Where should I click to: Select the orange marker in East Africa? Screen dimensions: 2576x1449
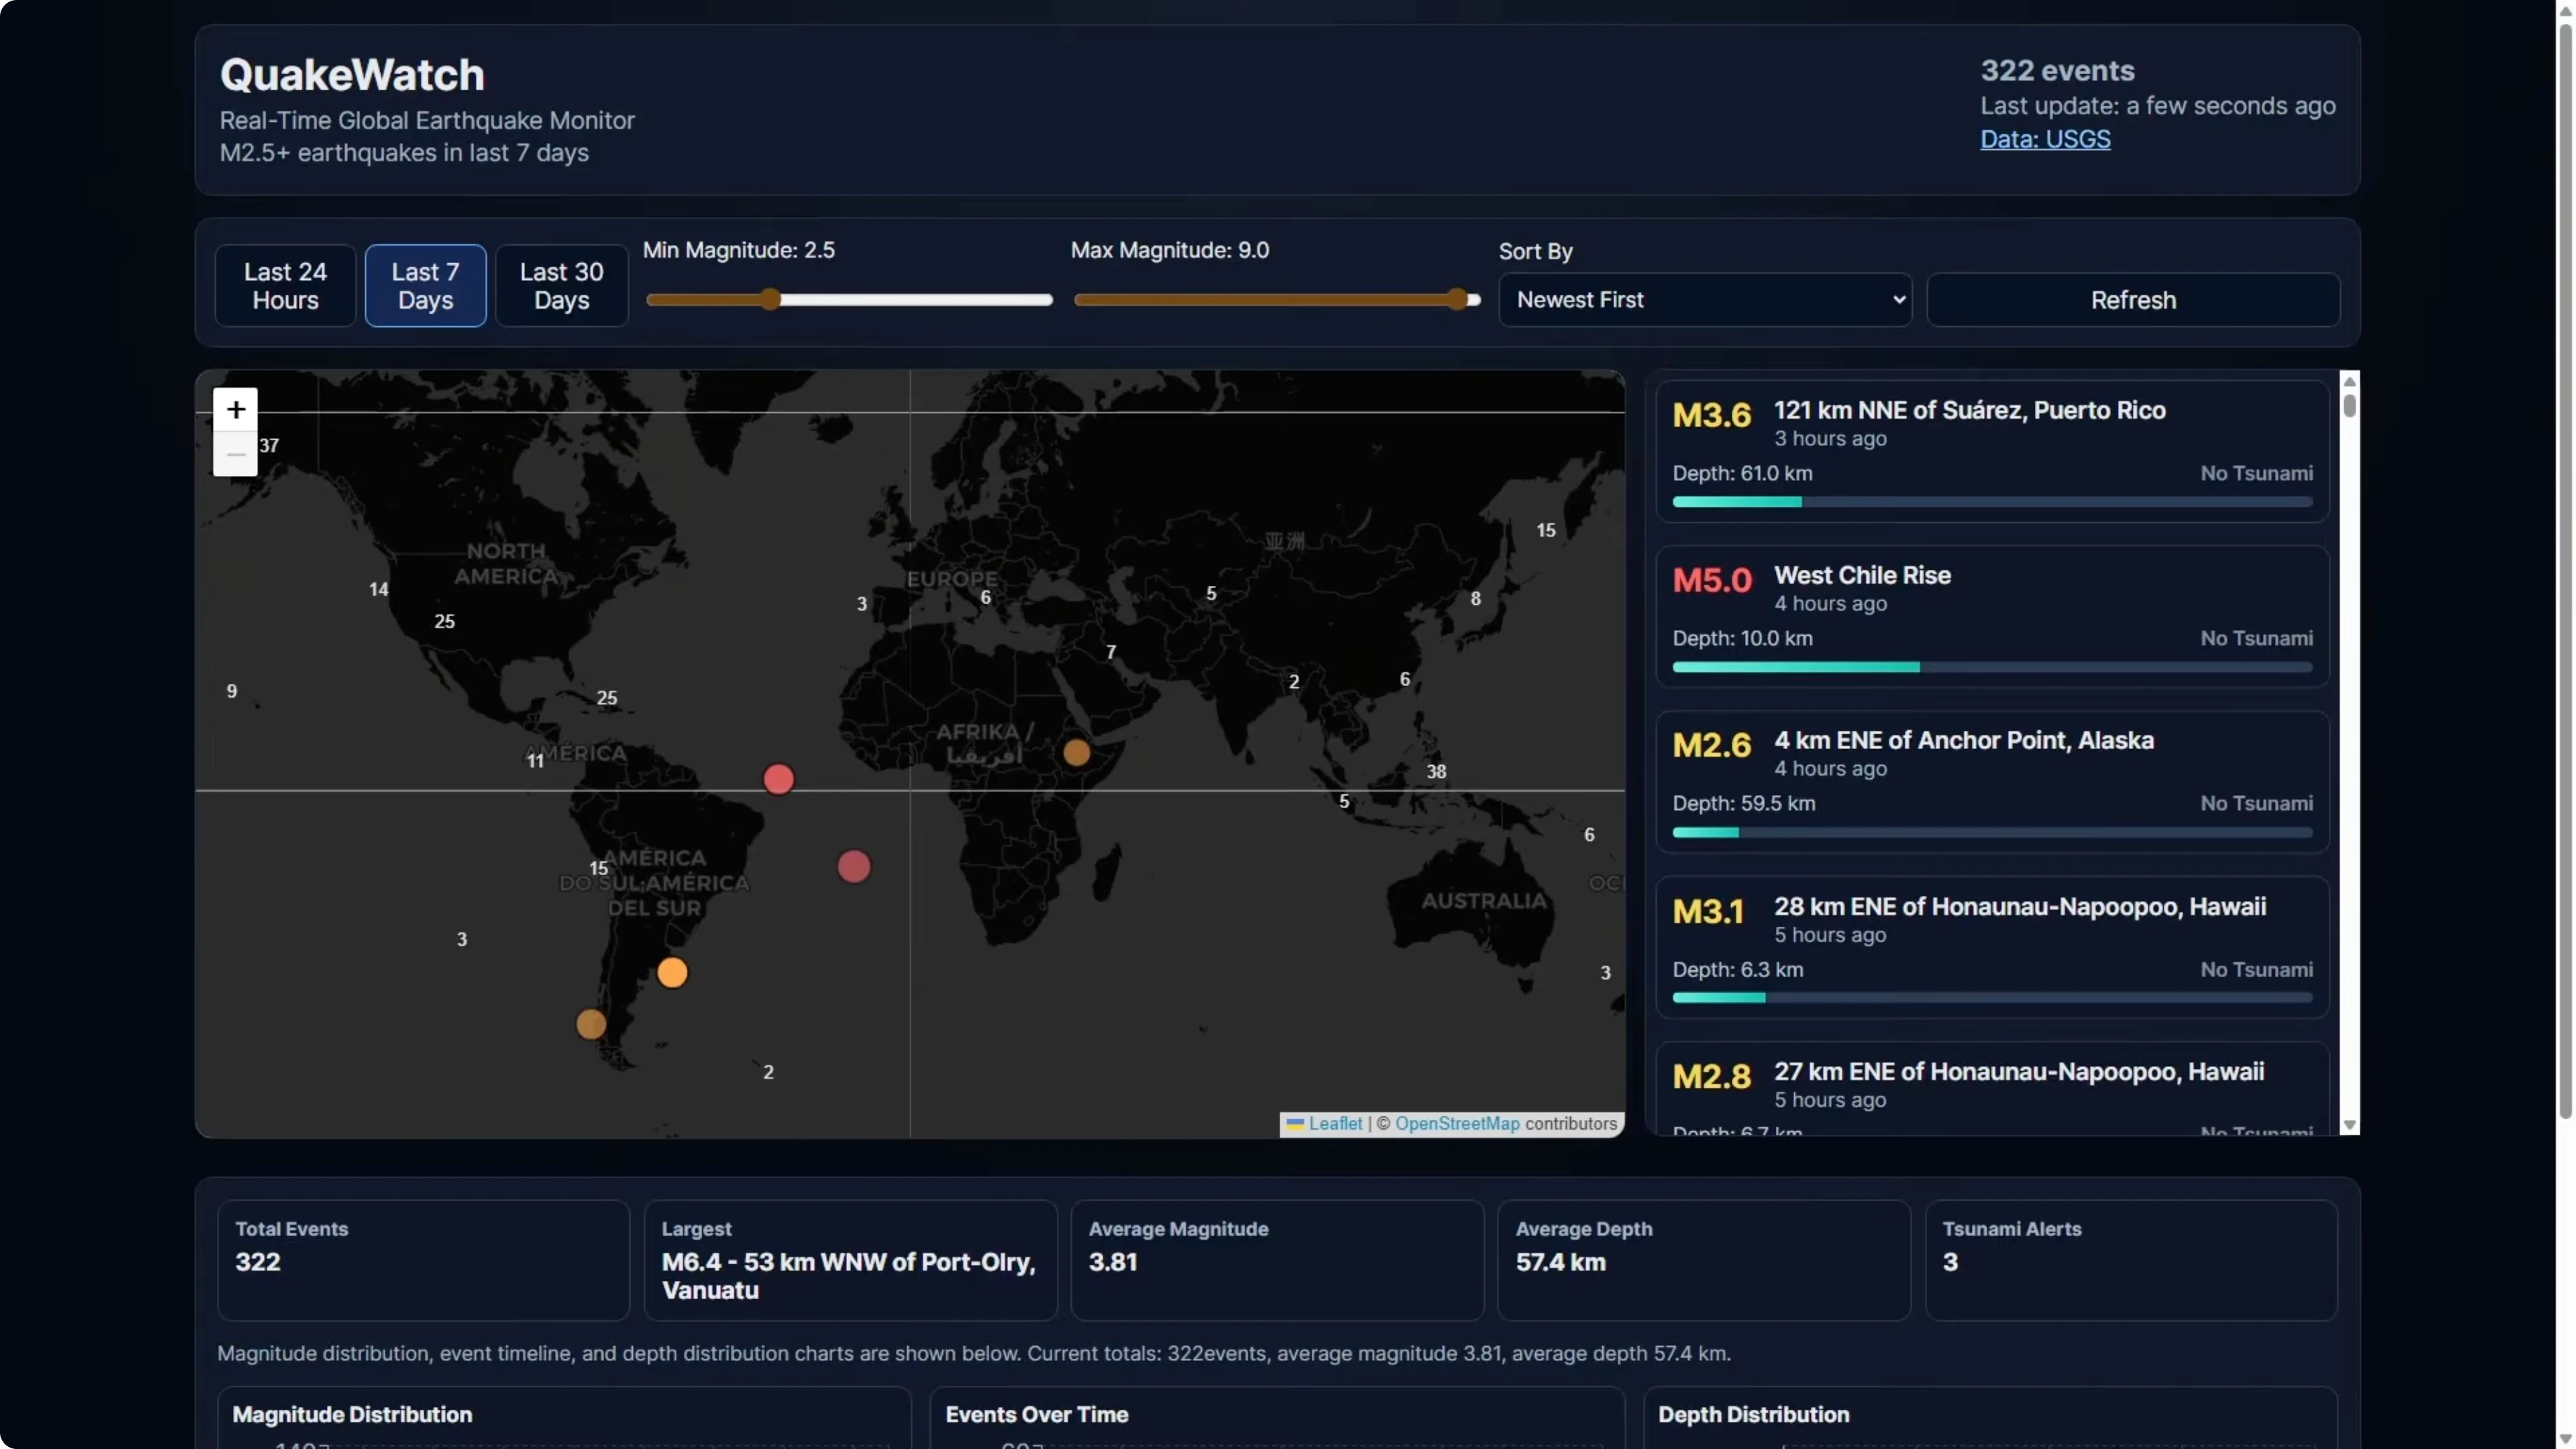1076,752
